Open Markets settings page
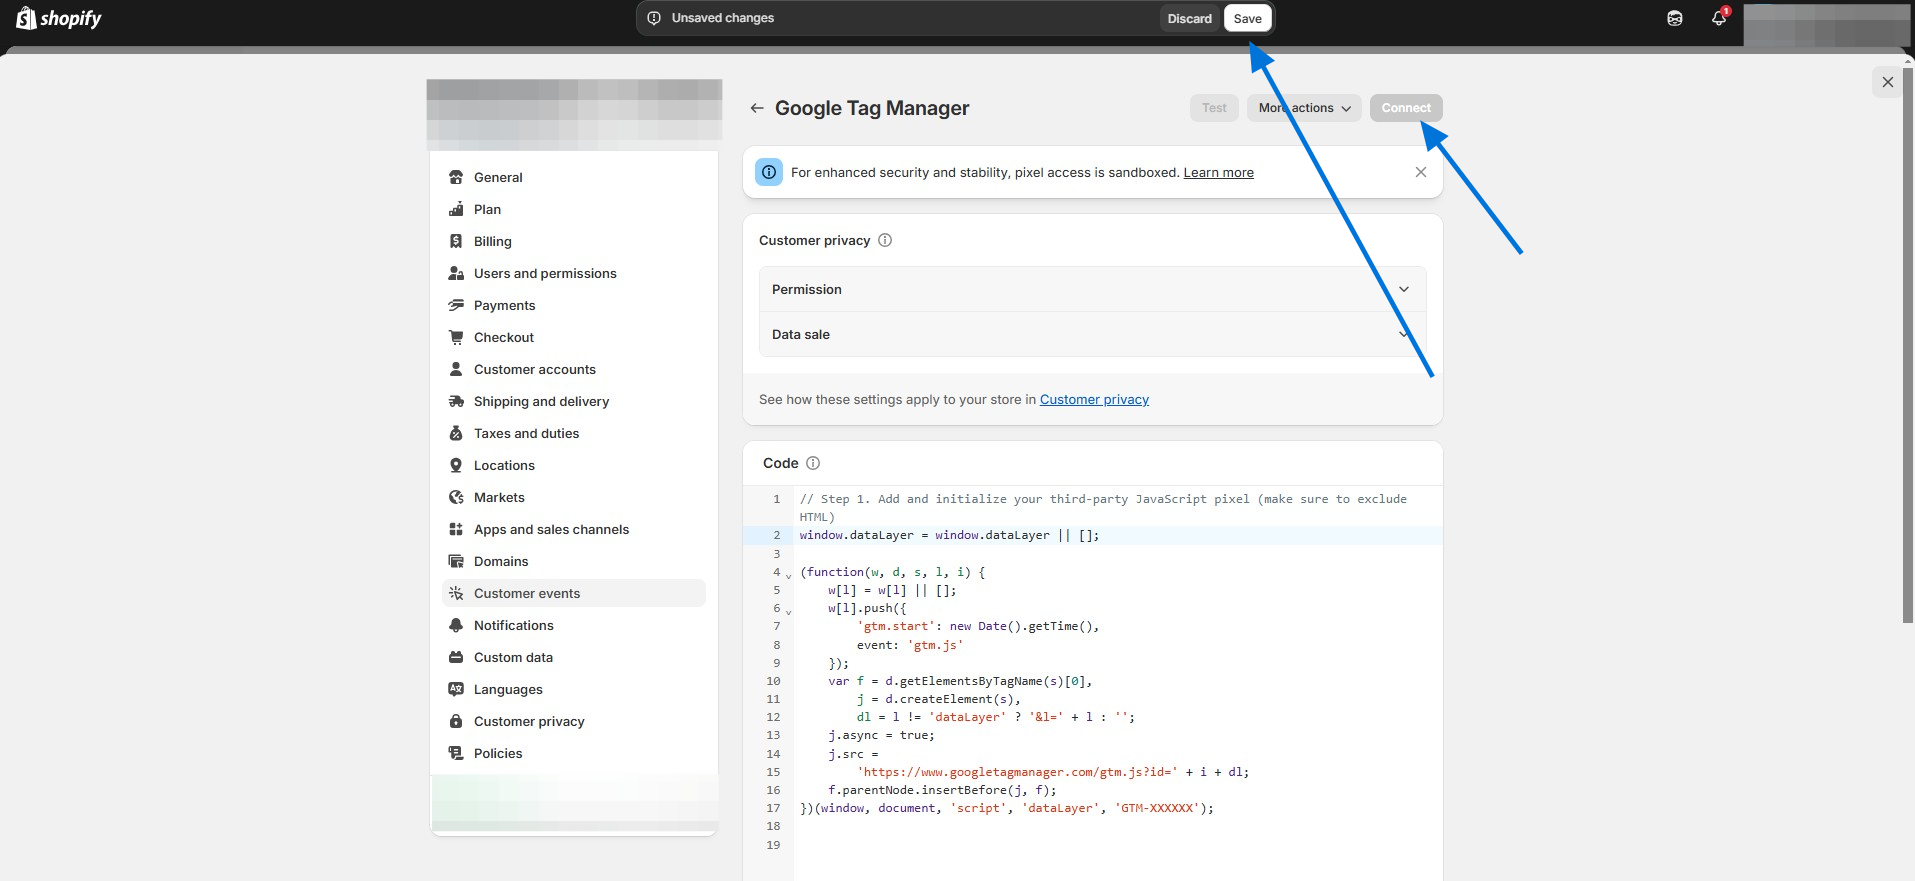The width and height of the screenshot is (1915, 881). coord(574,497)
